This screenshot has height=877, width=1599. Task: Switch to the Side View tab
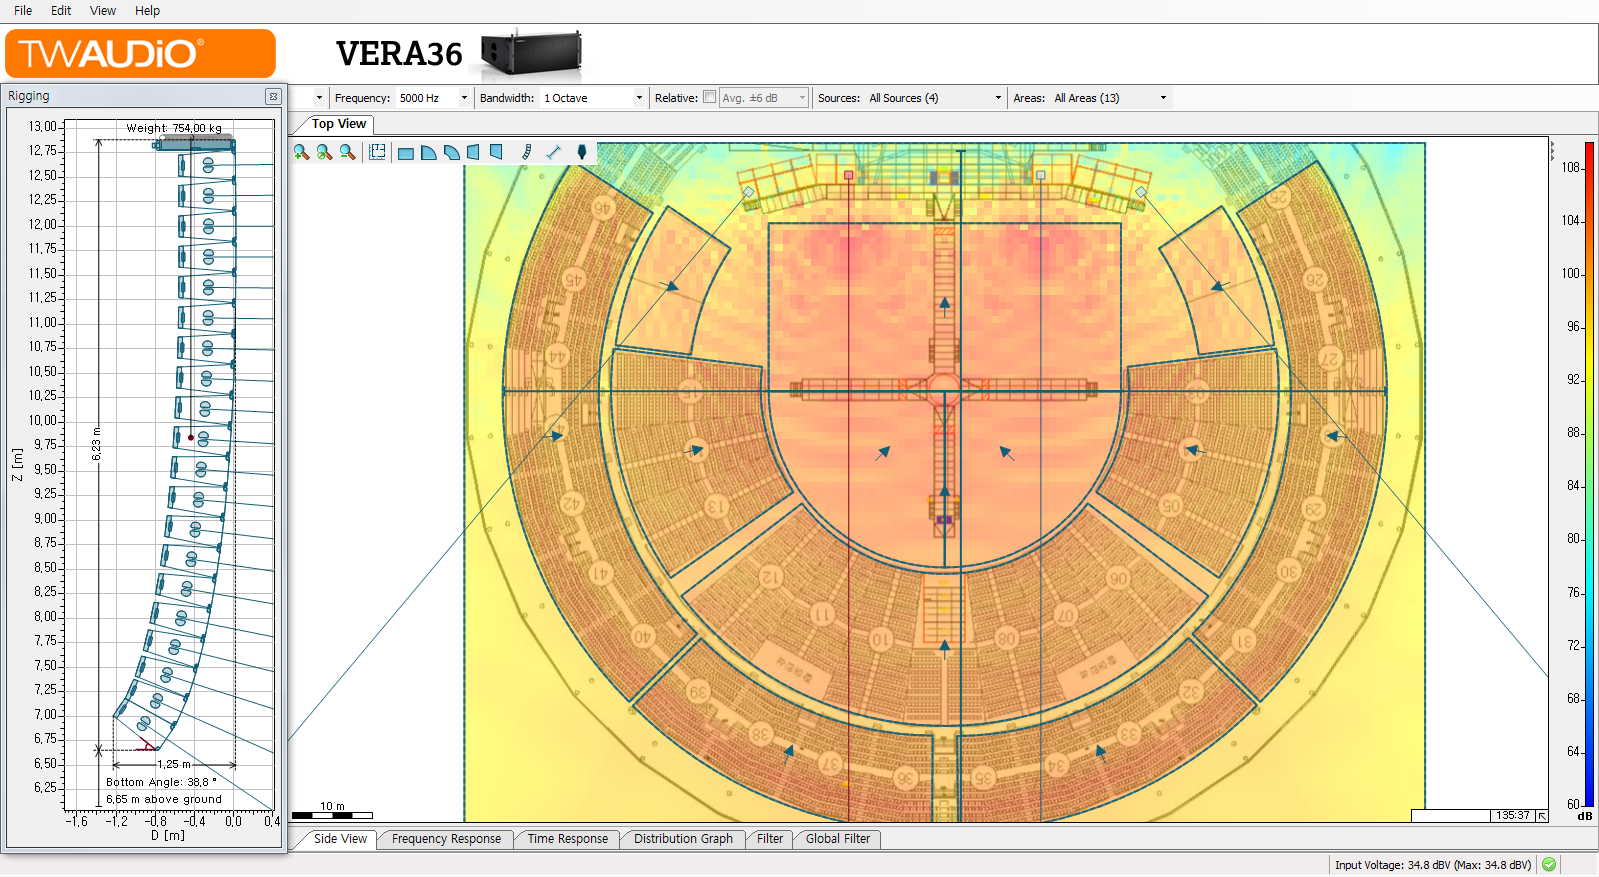pyautogui.click(x=340, y=839)
